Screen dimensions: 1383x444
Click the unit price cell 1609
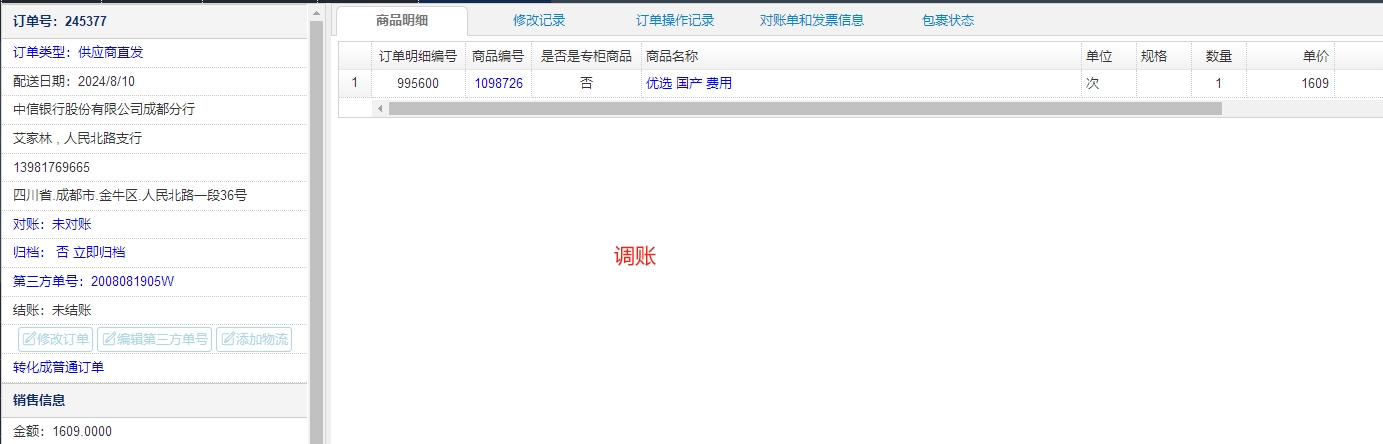(x=1290, y=84)
